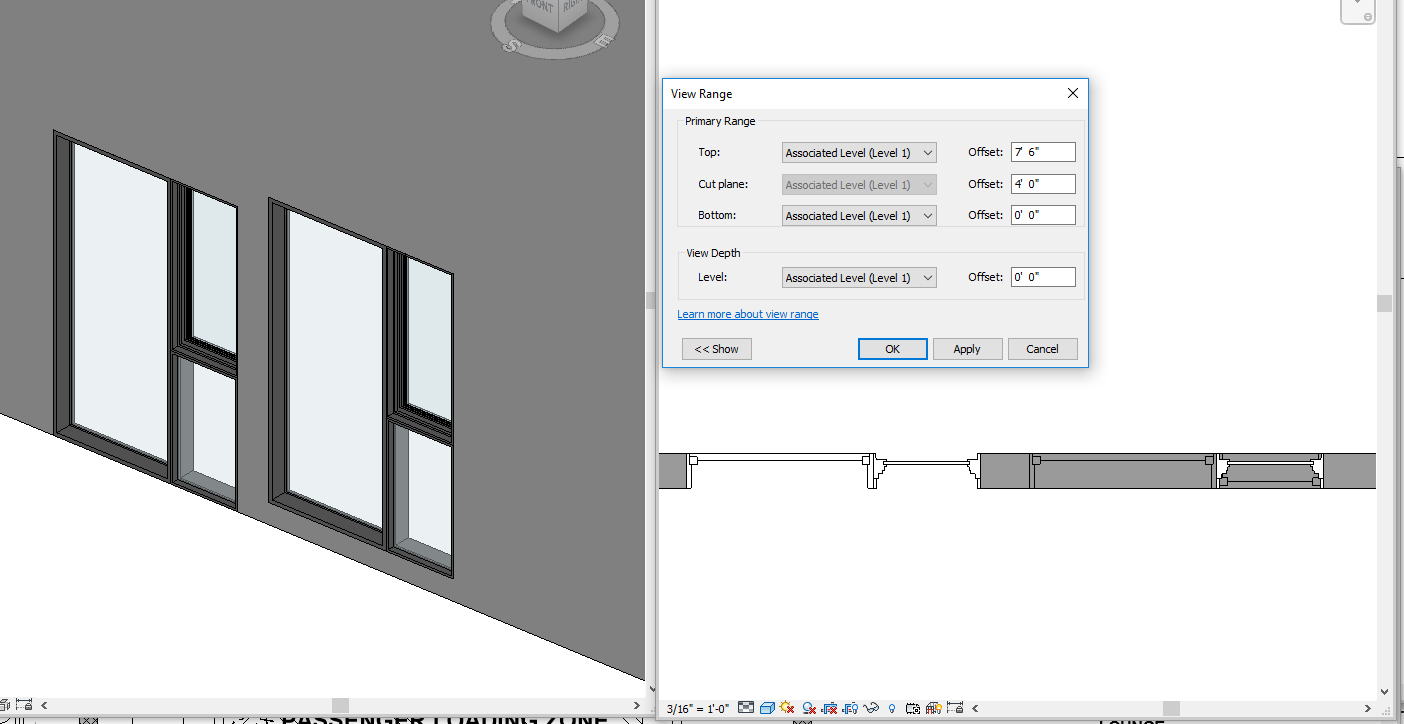Click the Reveal Hidden Elements lightbulb
The height and width of the screenshot is (724, 1404).
click(891, 707)
